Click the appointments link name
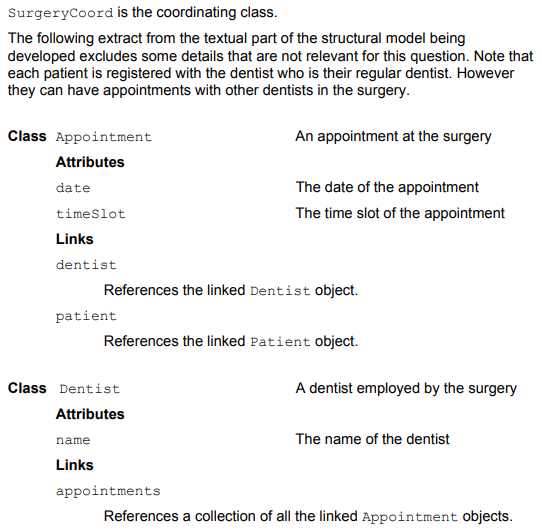 click(x=108, y=491)
